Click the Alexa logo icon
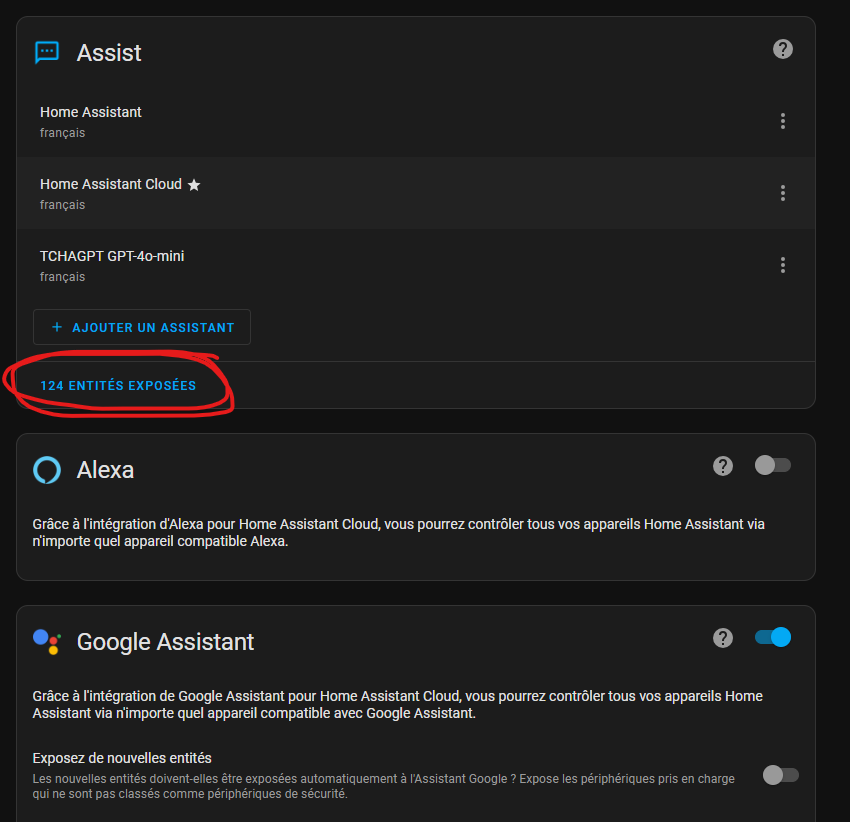 (47, 470)
